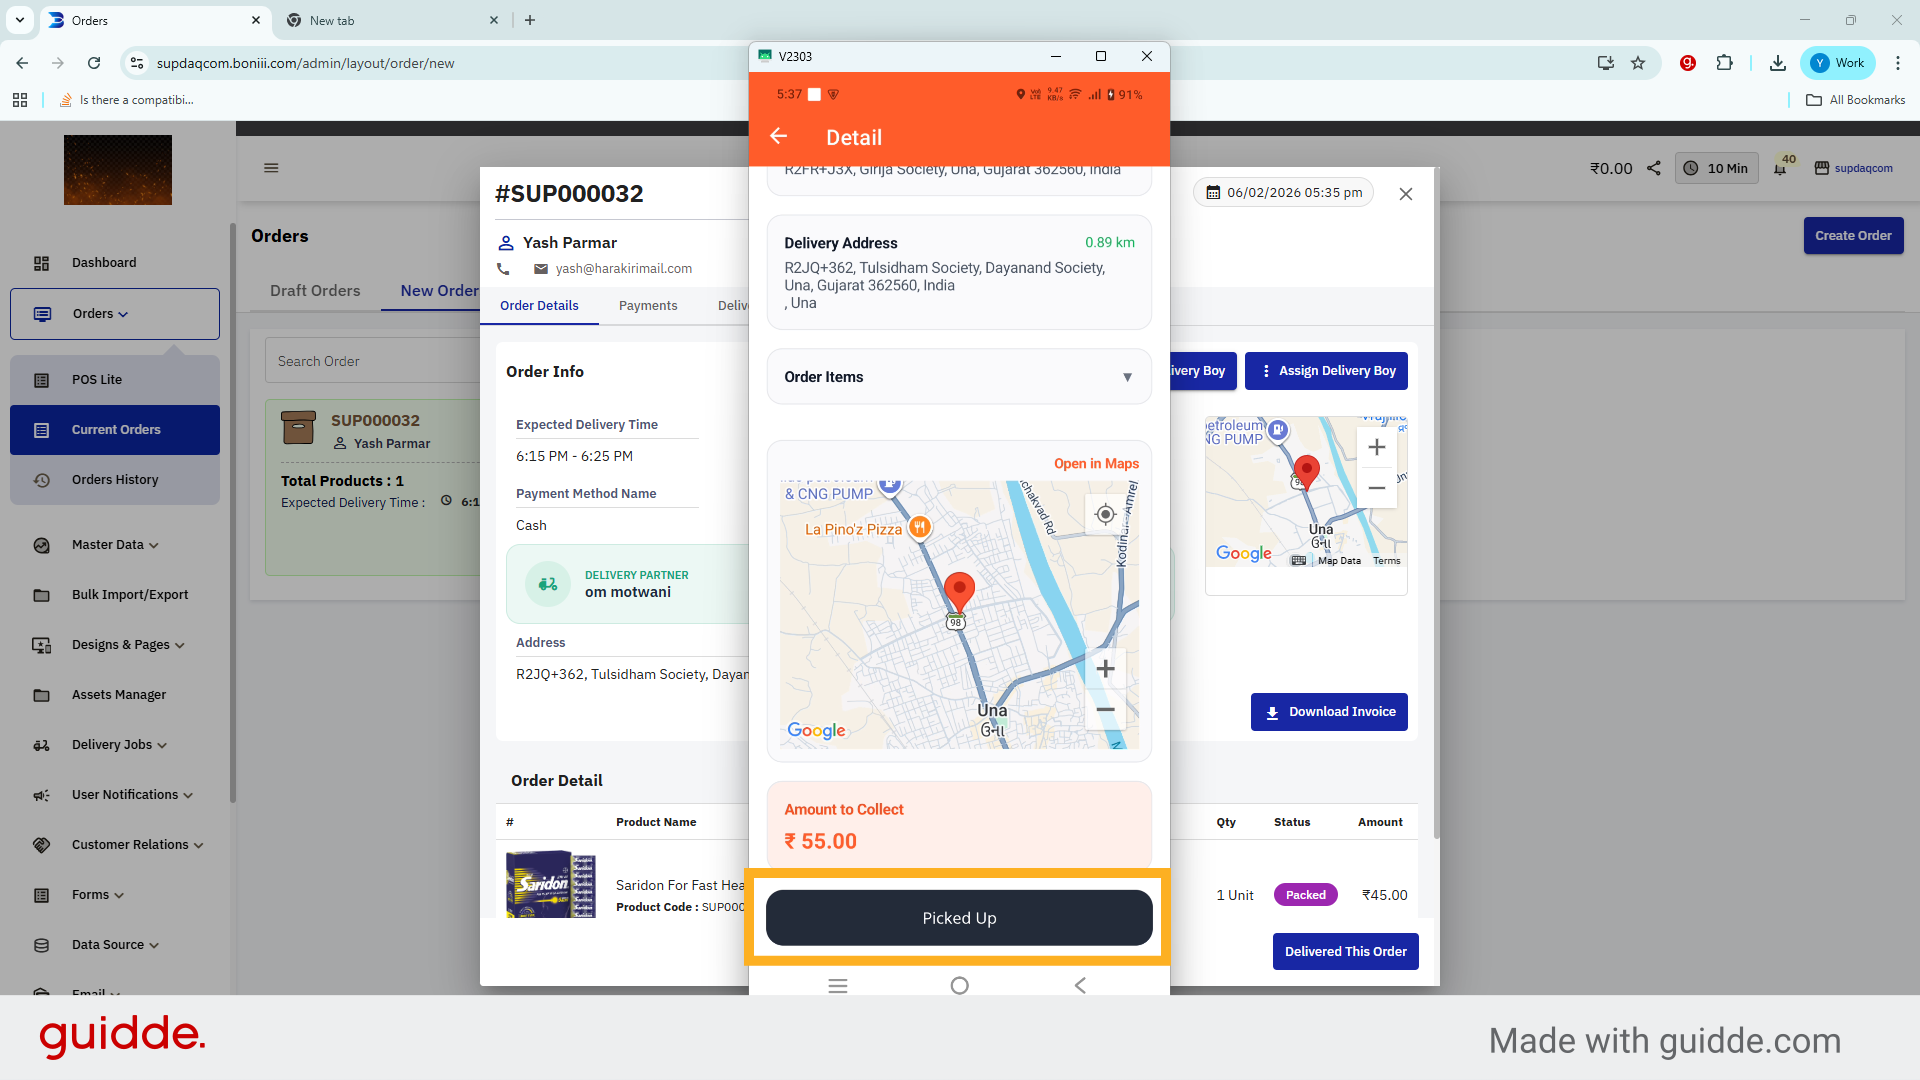Zoom in on the phone map
The height and width of the screenshot is (1080, 1920).
pyautogui.click(x=1105, y=669)
